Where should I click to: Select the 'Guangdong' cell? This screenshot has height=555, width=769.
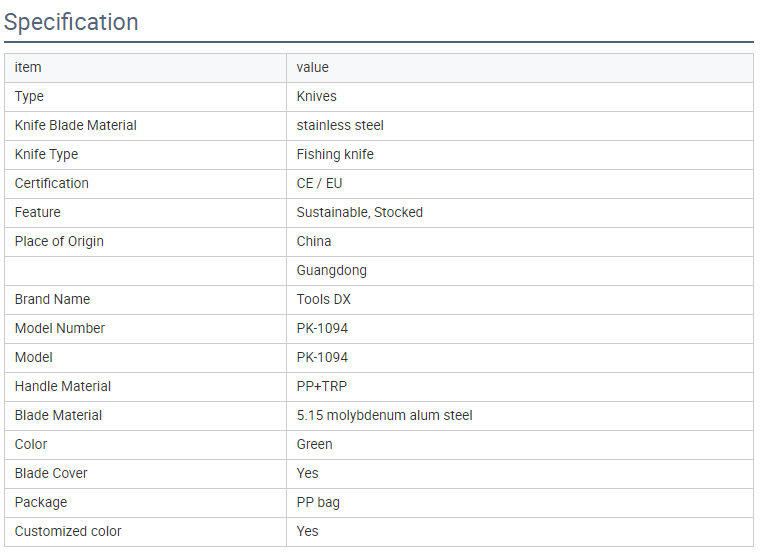pos(520,271)
